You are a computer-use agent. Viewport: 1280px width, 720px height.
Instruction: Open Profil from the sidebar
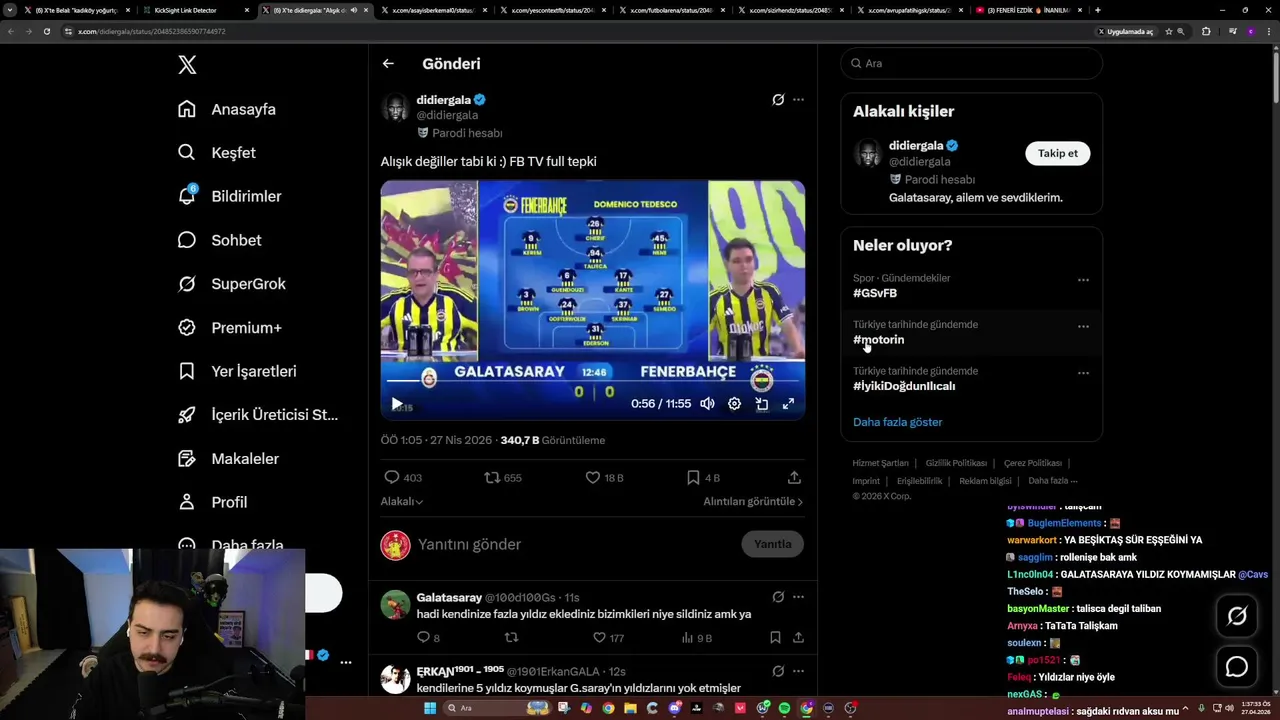click(212, 502)
